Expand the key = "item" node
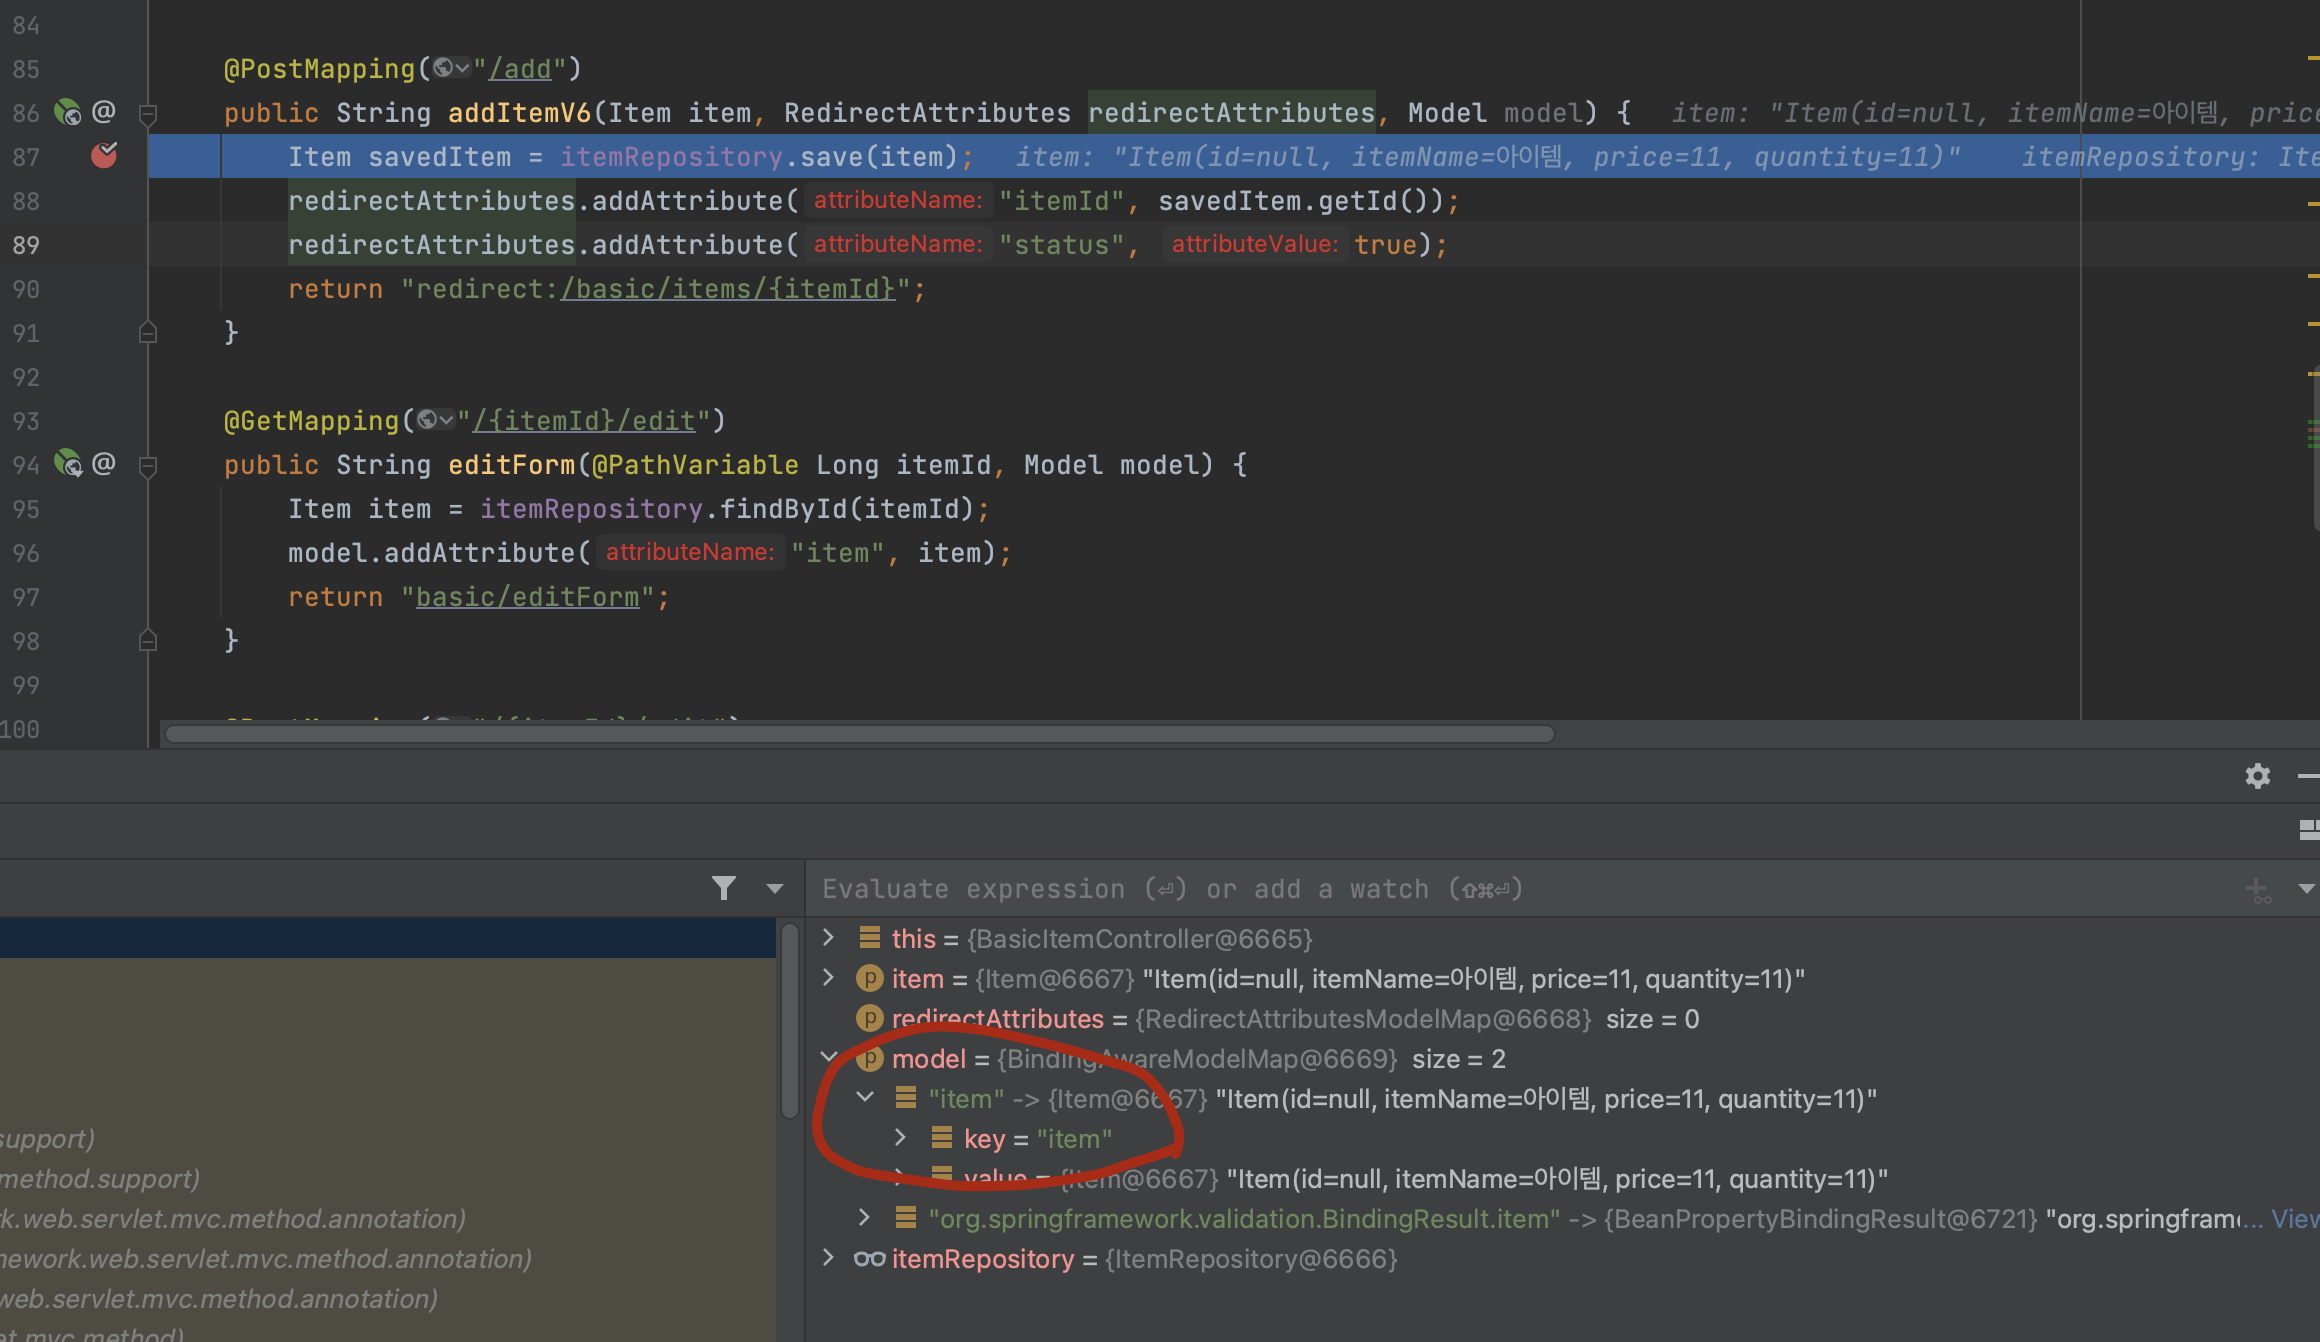This screenshot has height=1342, width=2320. [x=900, y=1137]
